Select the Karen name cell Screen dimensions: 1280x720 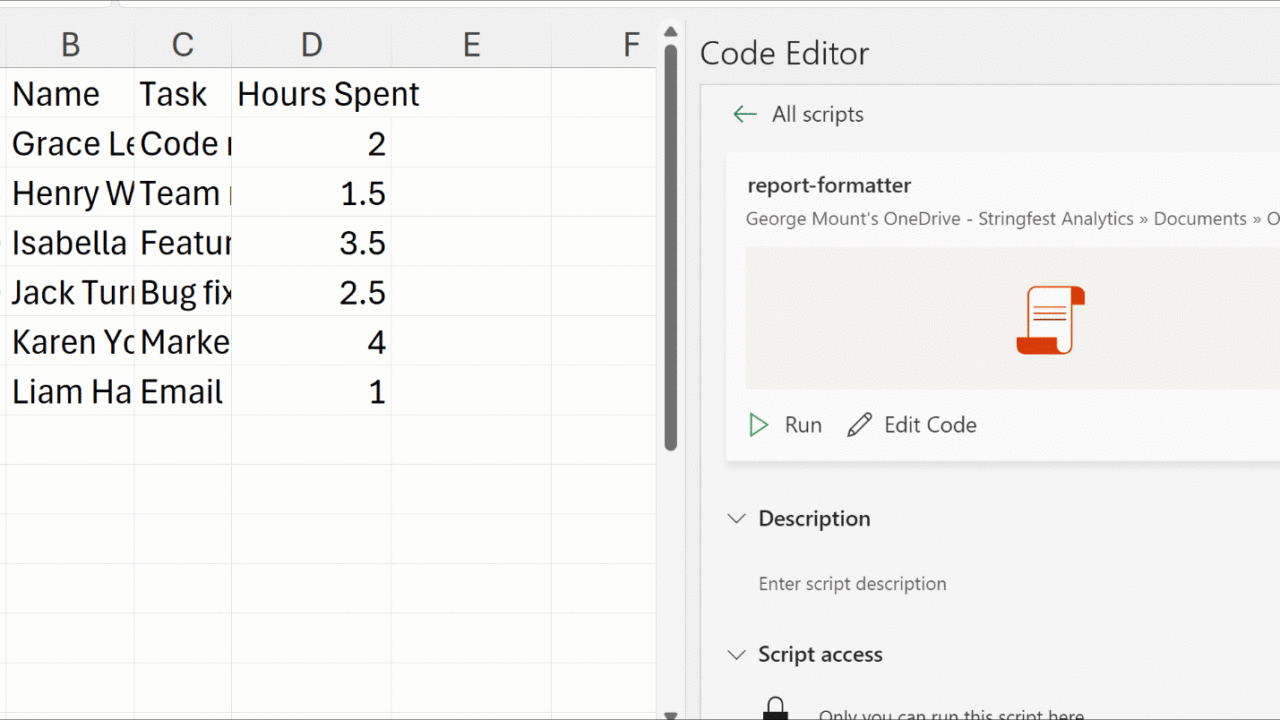coord(70,342)
